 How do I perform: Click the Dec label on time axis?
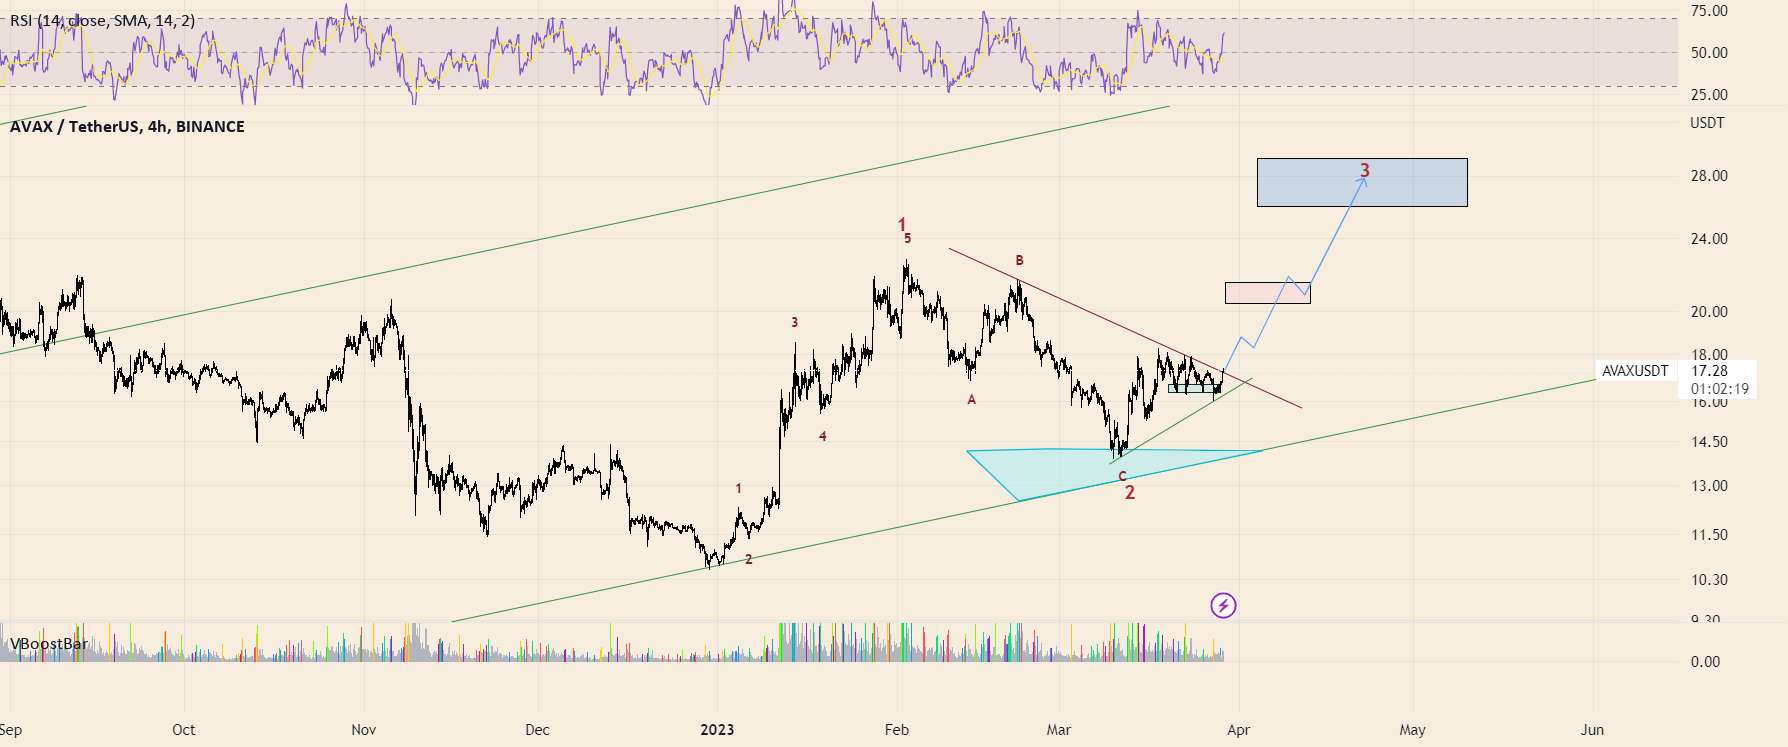[537, 730]
